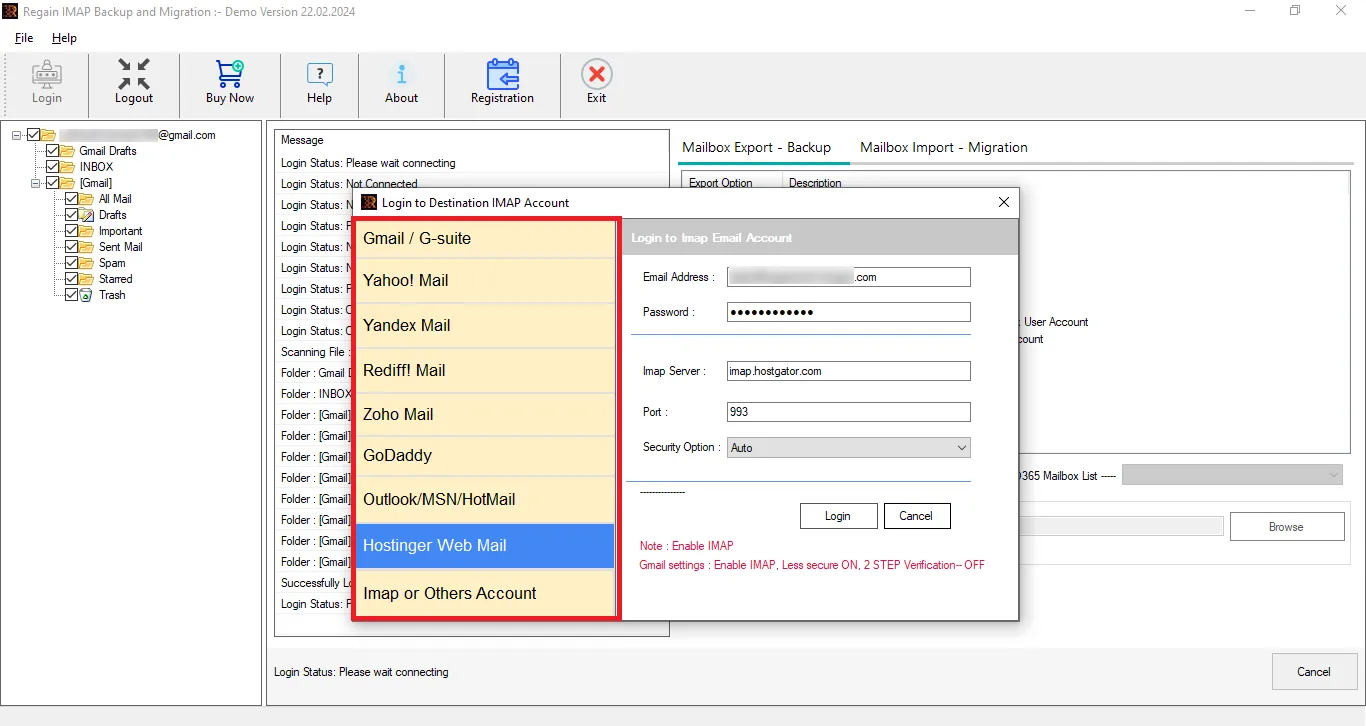Uncheck the All Mail checkbox
The width and height of the screenshot is (1366, 726).
[x=71, y=199]
